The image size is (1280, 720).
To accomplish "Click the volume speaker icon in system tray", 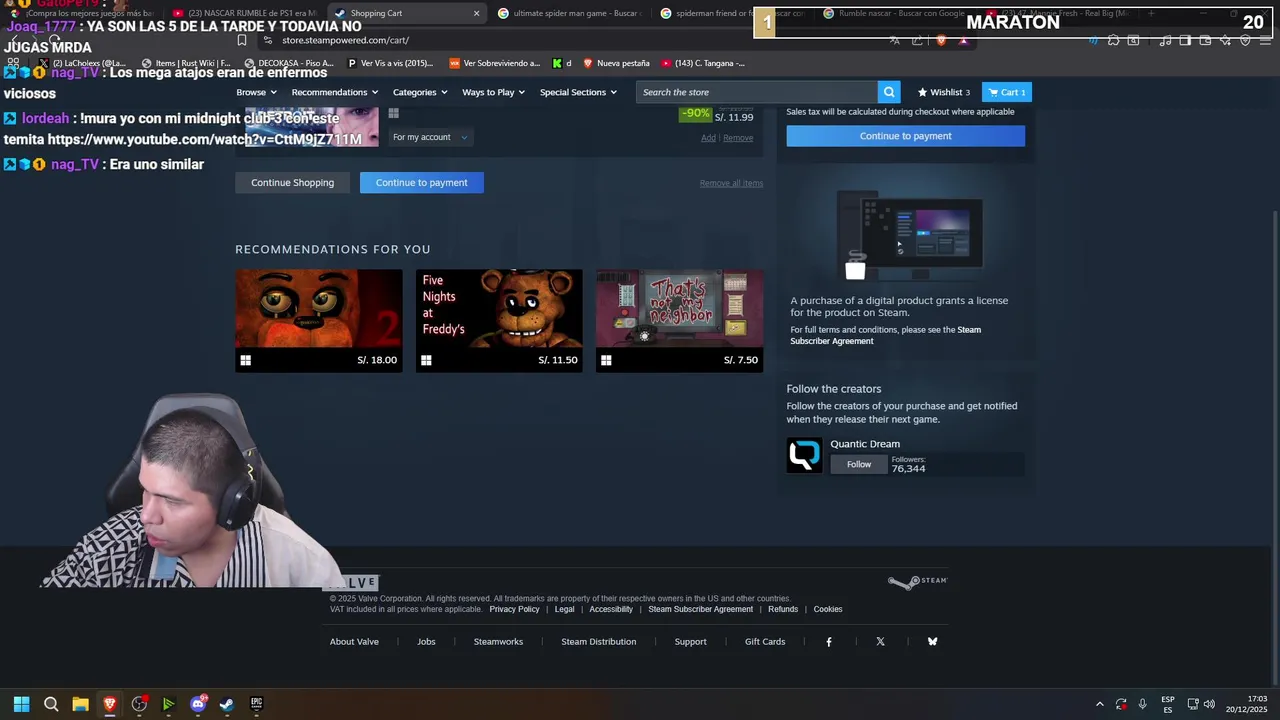I will pyautogui.click(x=1209, y=704).
